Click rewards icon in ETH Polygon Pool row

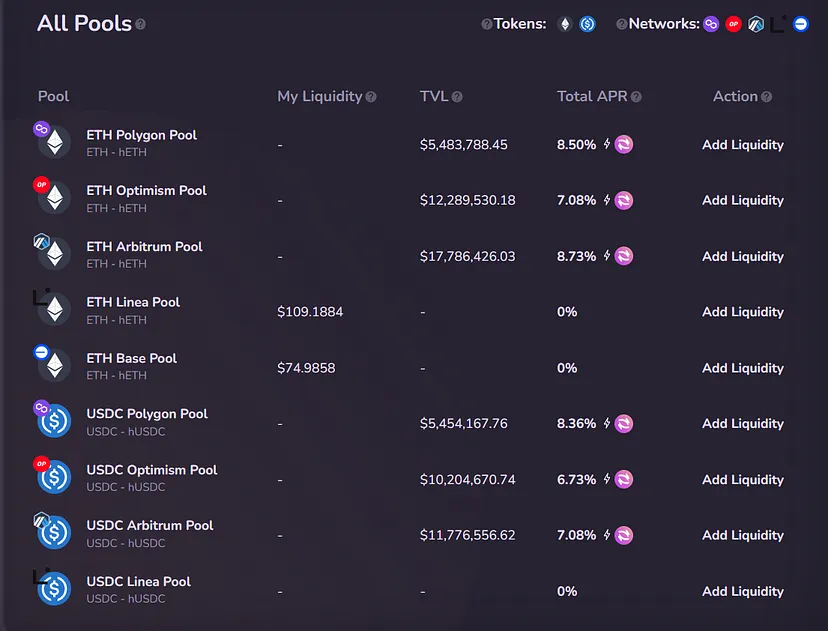[x=624, y=145]
